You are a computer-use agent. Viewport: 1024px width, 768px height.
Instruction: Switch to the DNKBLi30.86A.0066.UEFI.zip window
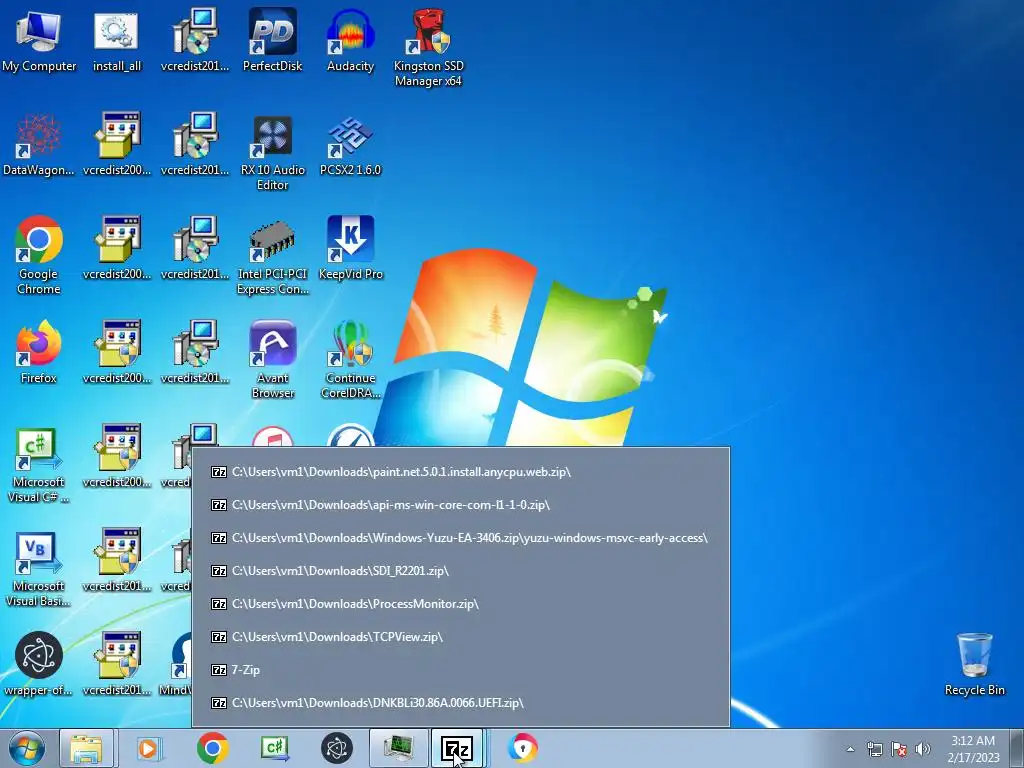(x=460, y=703)
